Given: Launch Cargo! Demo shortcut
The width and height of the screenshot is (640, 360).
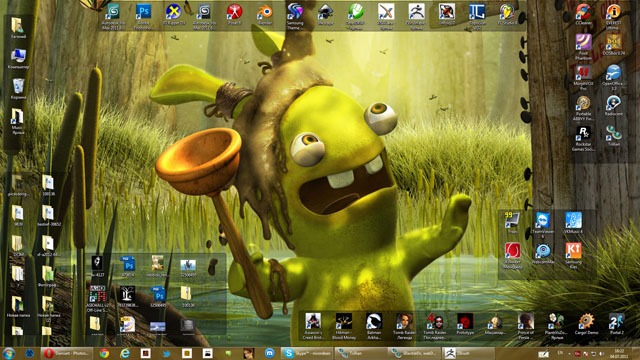Looking at the screenshot, I should [586, 324].
